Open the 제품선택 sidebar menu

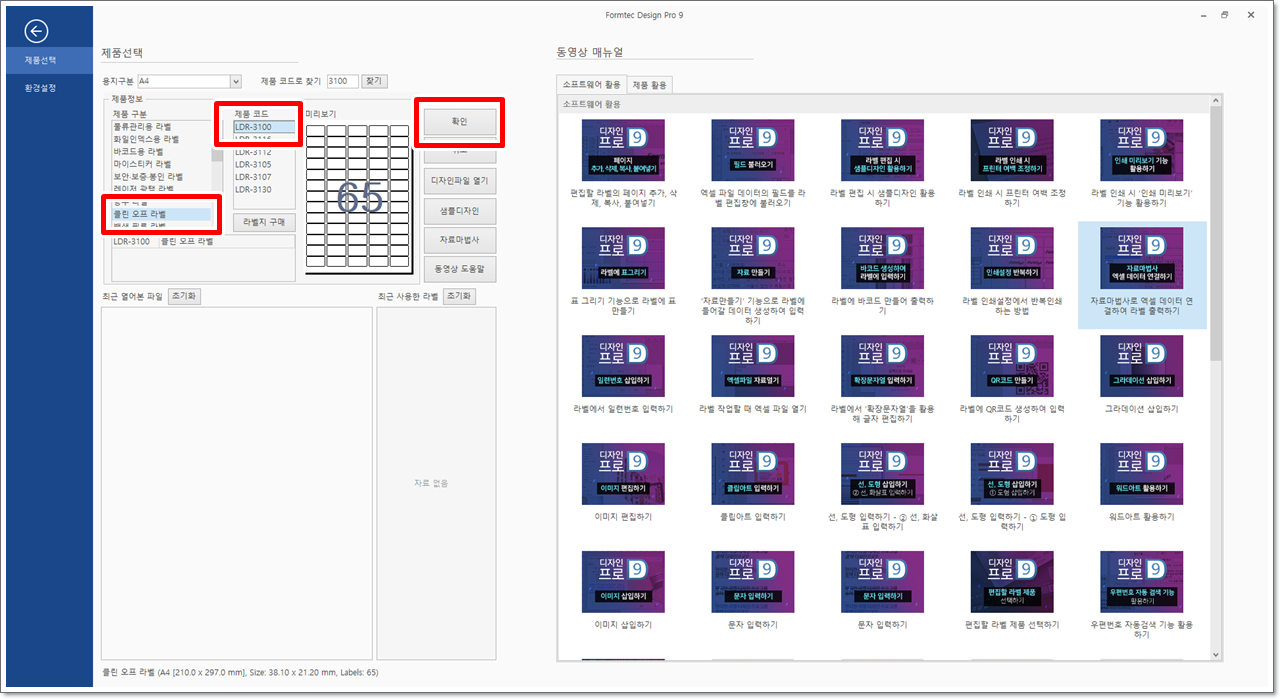pos(47,60)
